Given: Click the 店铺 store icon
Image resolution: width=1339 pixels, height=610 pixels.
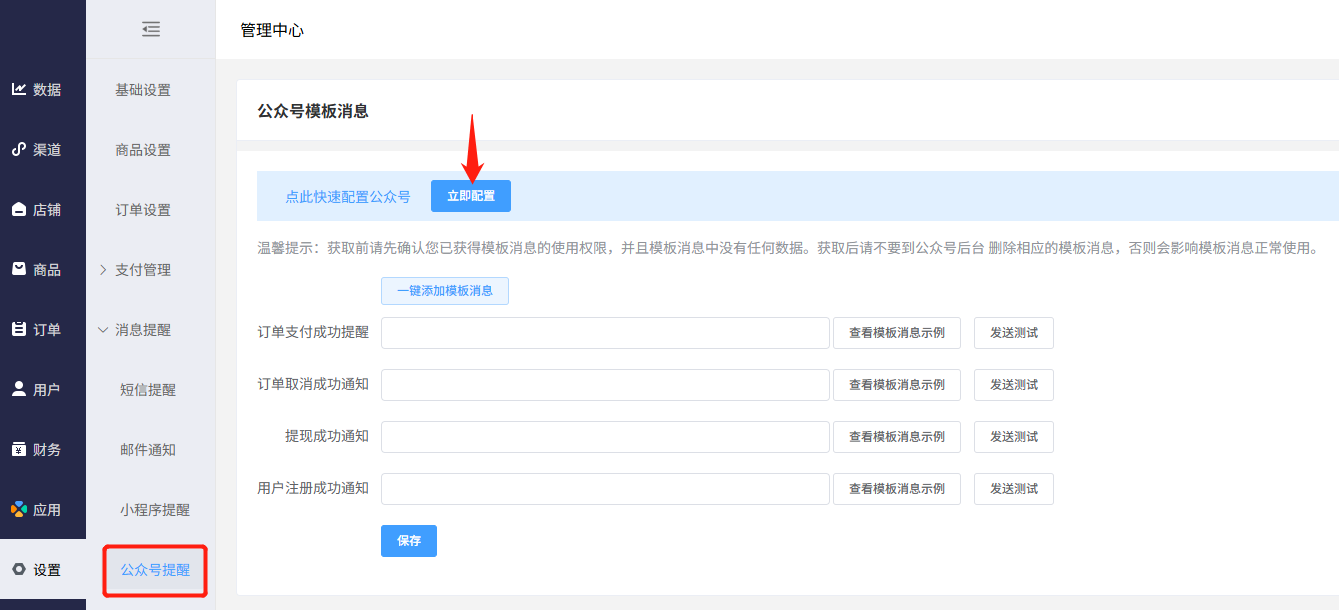Looking at the screenshot, I should coord(19,209).
